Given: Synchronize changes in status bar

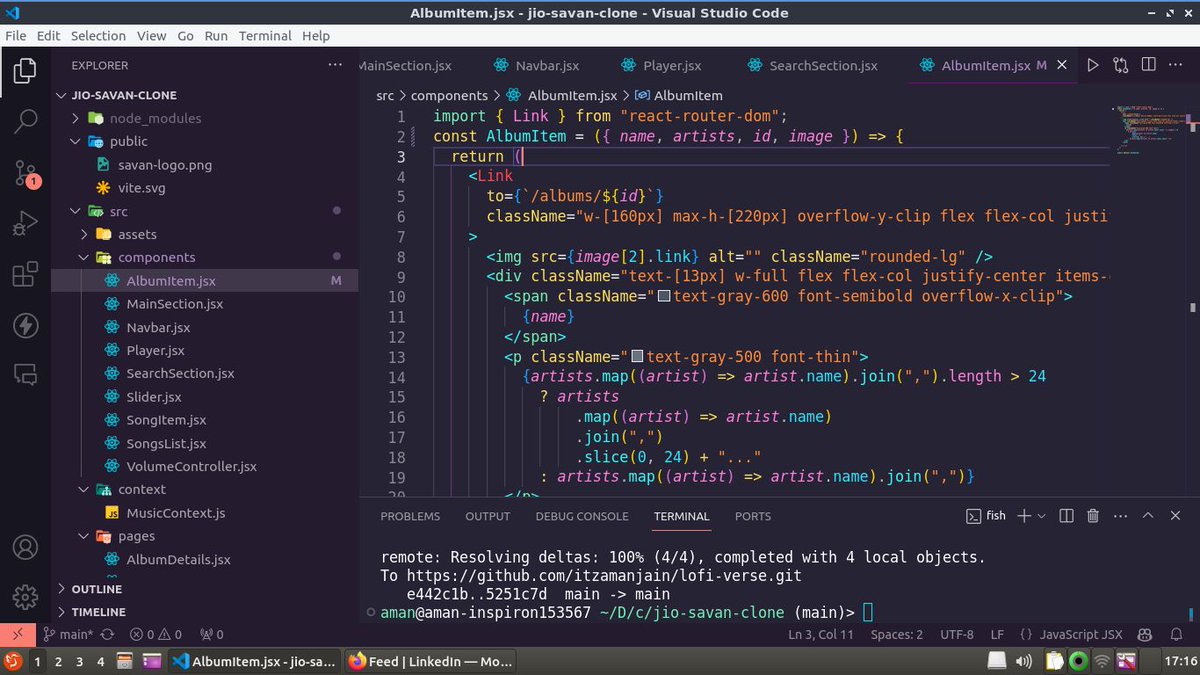Looking at the screenshot, I should pyautogui.click(x=107, y=634).
